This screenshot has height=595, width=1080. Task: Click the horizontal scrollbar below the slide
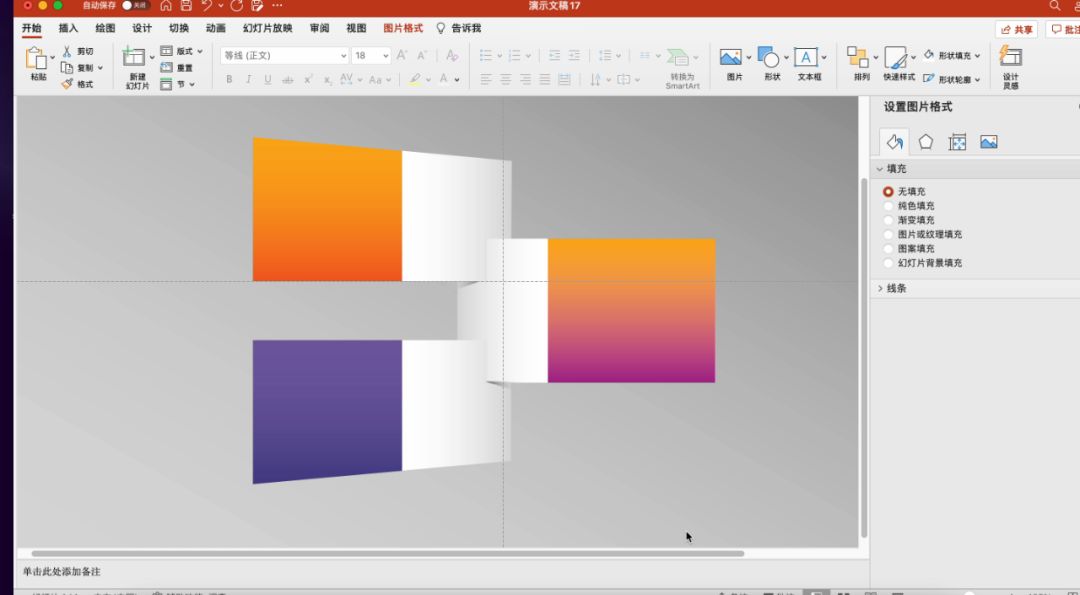point(388,554)
